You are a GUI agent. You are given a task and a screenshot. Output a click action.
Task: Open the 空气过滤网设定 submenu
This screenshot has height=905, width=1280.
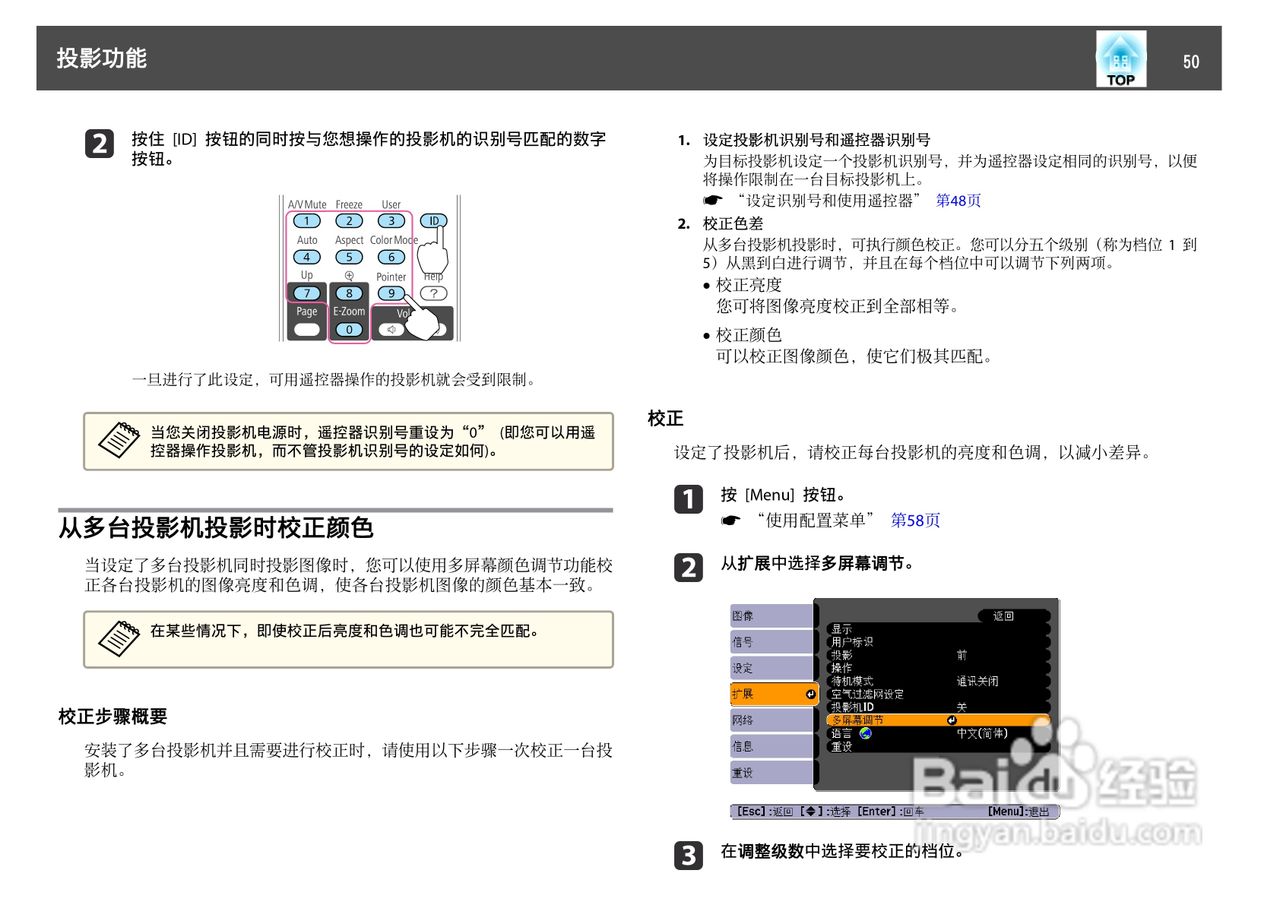coord(866,693)
